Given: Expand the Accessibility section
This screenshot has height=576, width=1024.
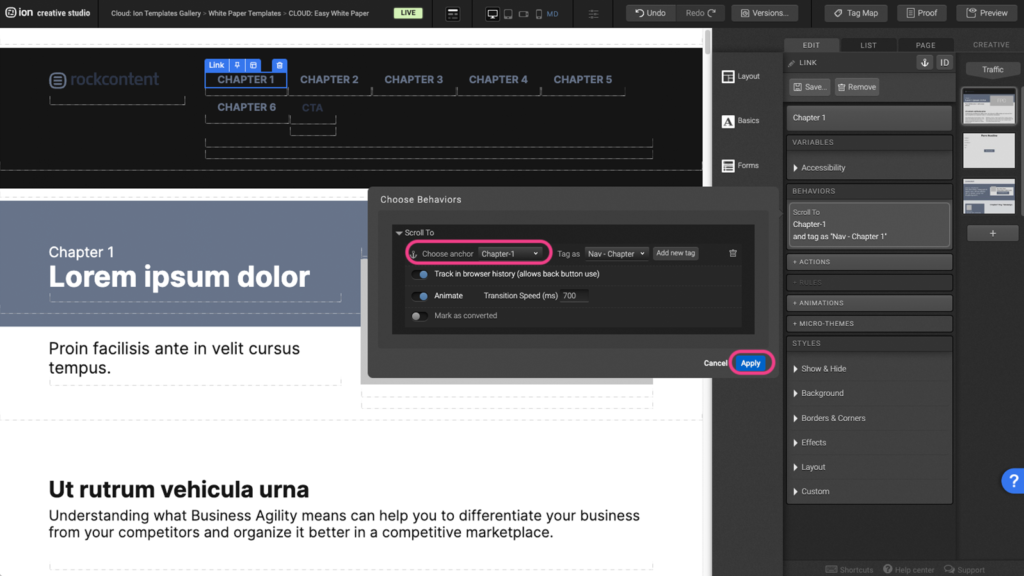Looking at the screenshot, I should coord(822,168).
